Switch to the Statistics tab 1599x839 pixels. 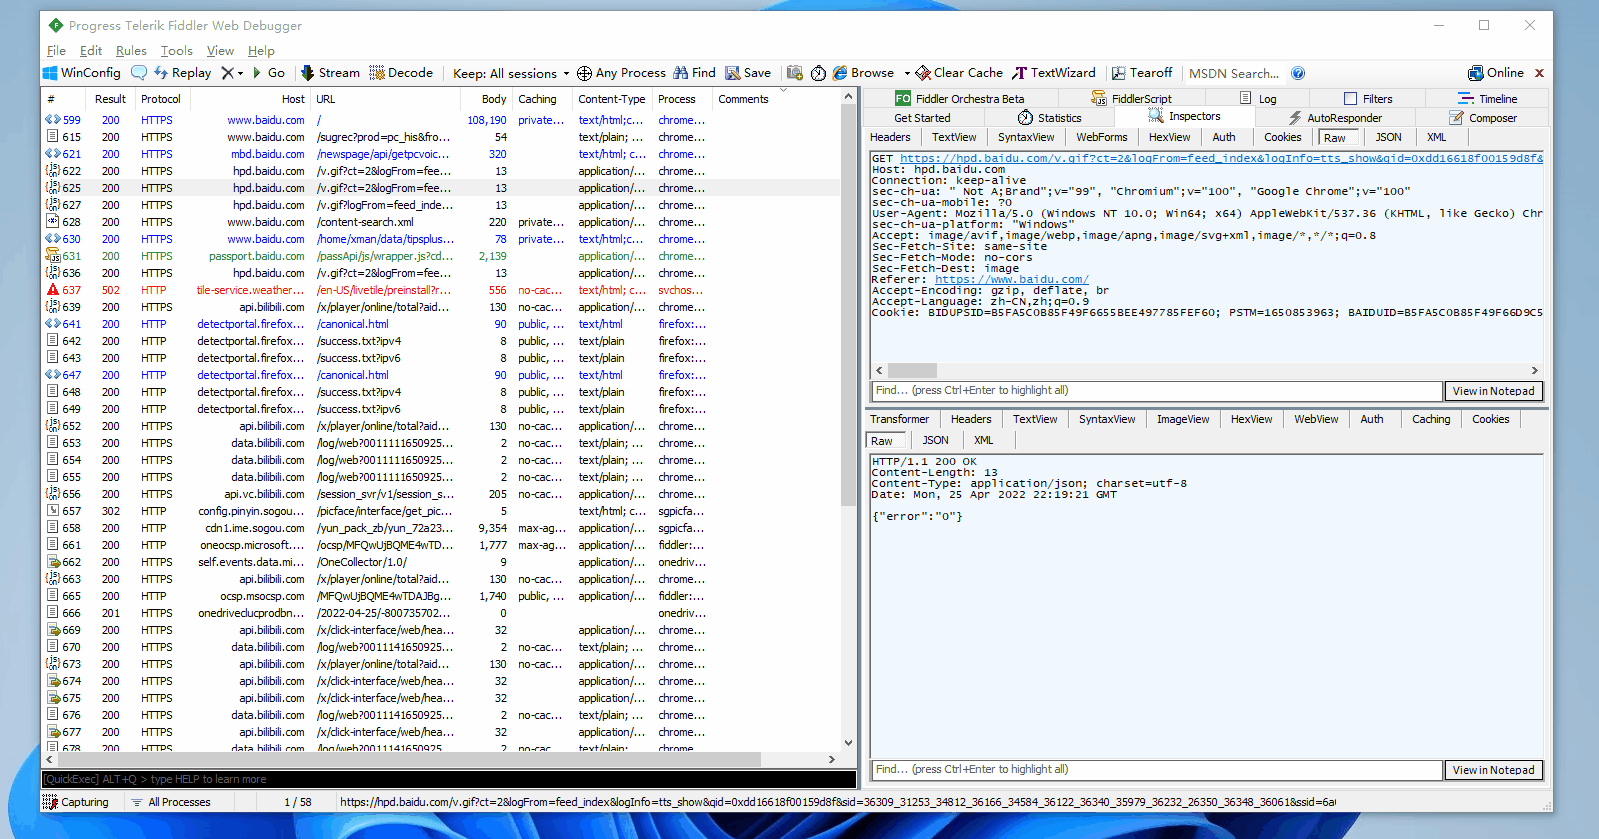coord(1050,117)
